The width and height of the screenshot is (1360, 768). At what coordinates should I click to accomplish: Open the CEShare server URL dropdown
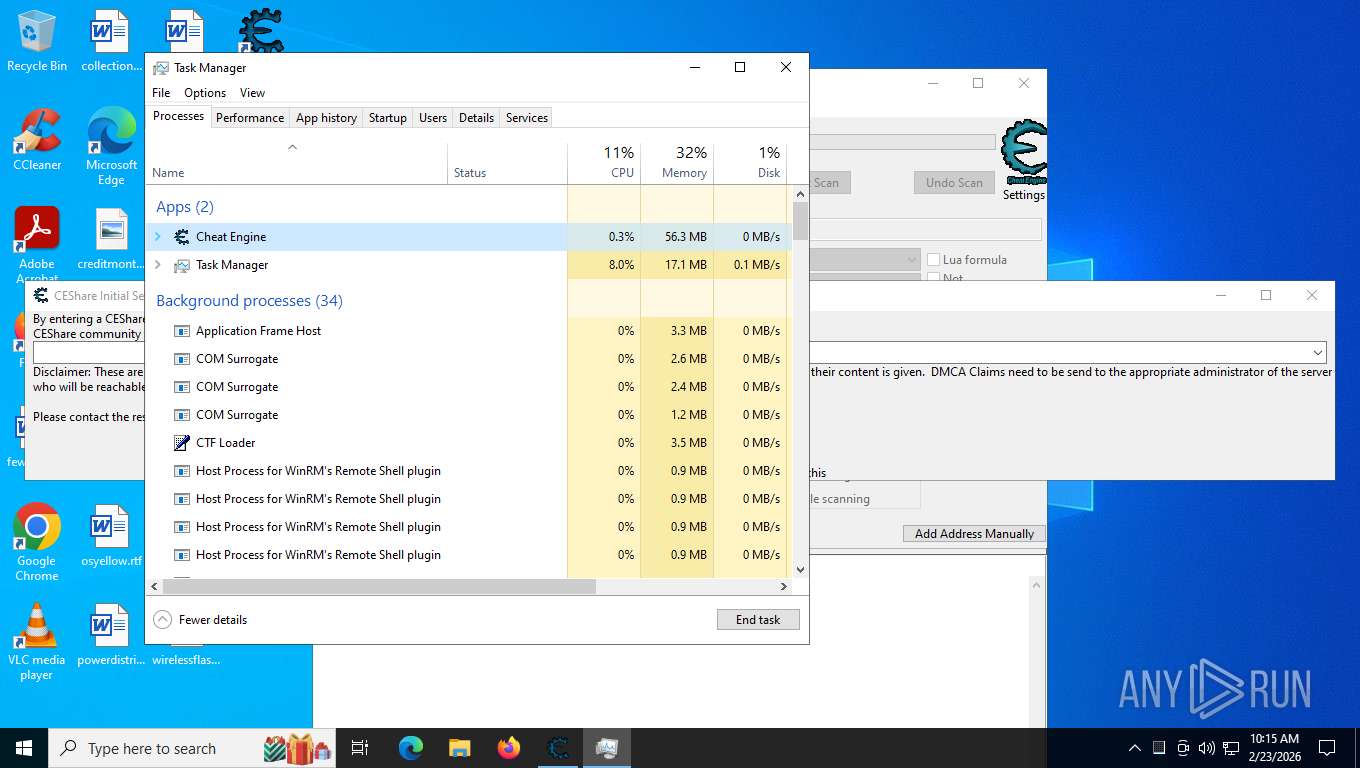[1318, 353]
